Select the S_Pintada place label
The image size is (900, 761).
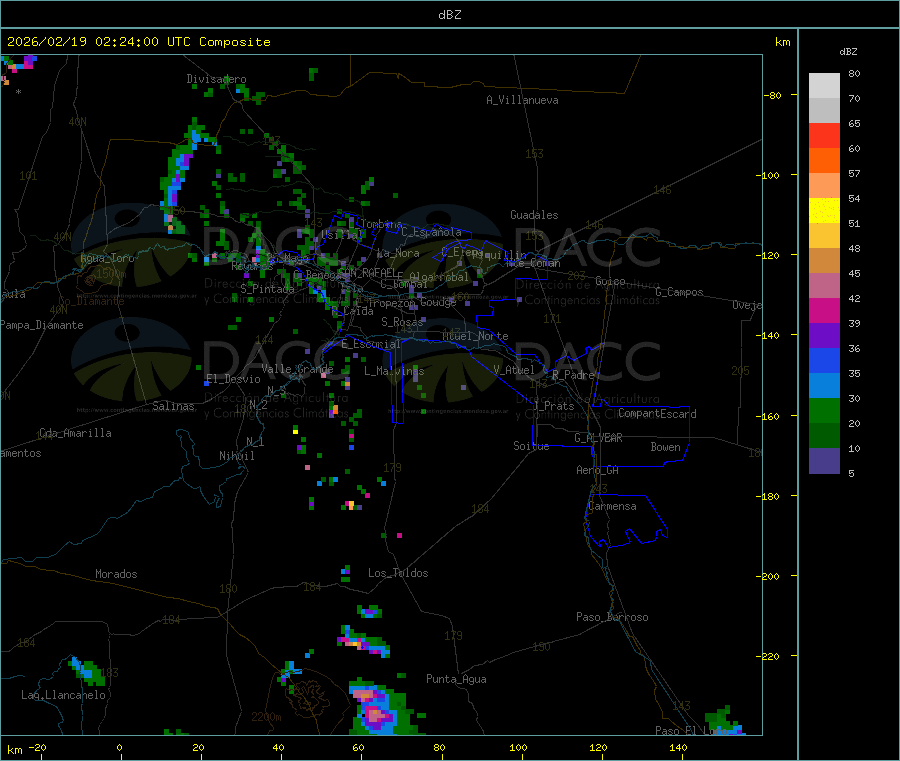pyautogui.click(x=267, y=289)
